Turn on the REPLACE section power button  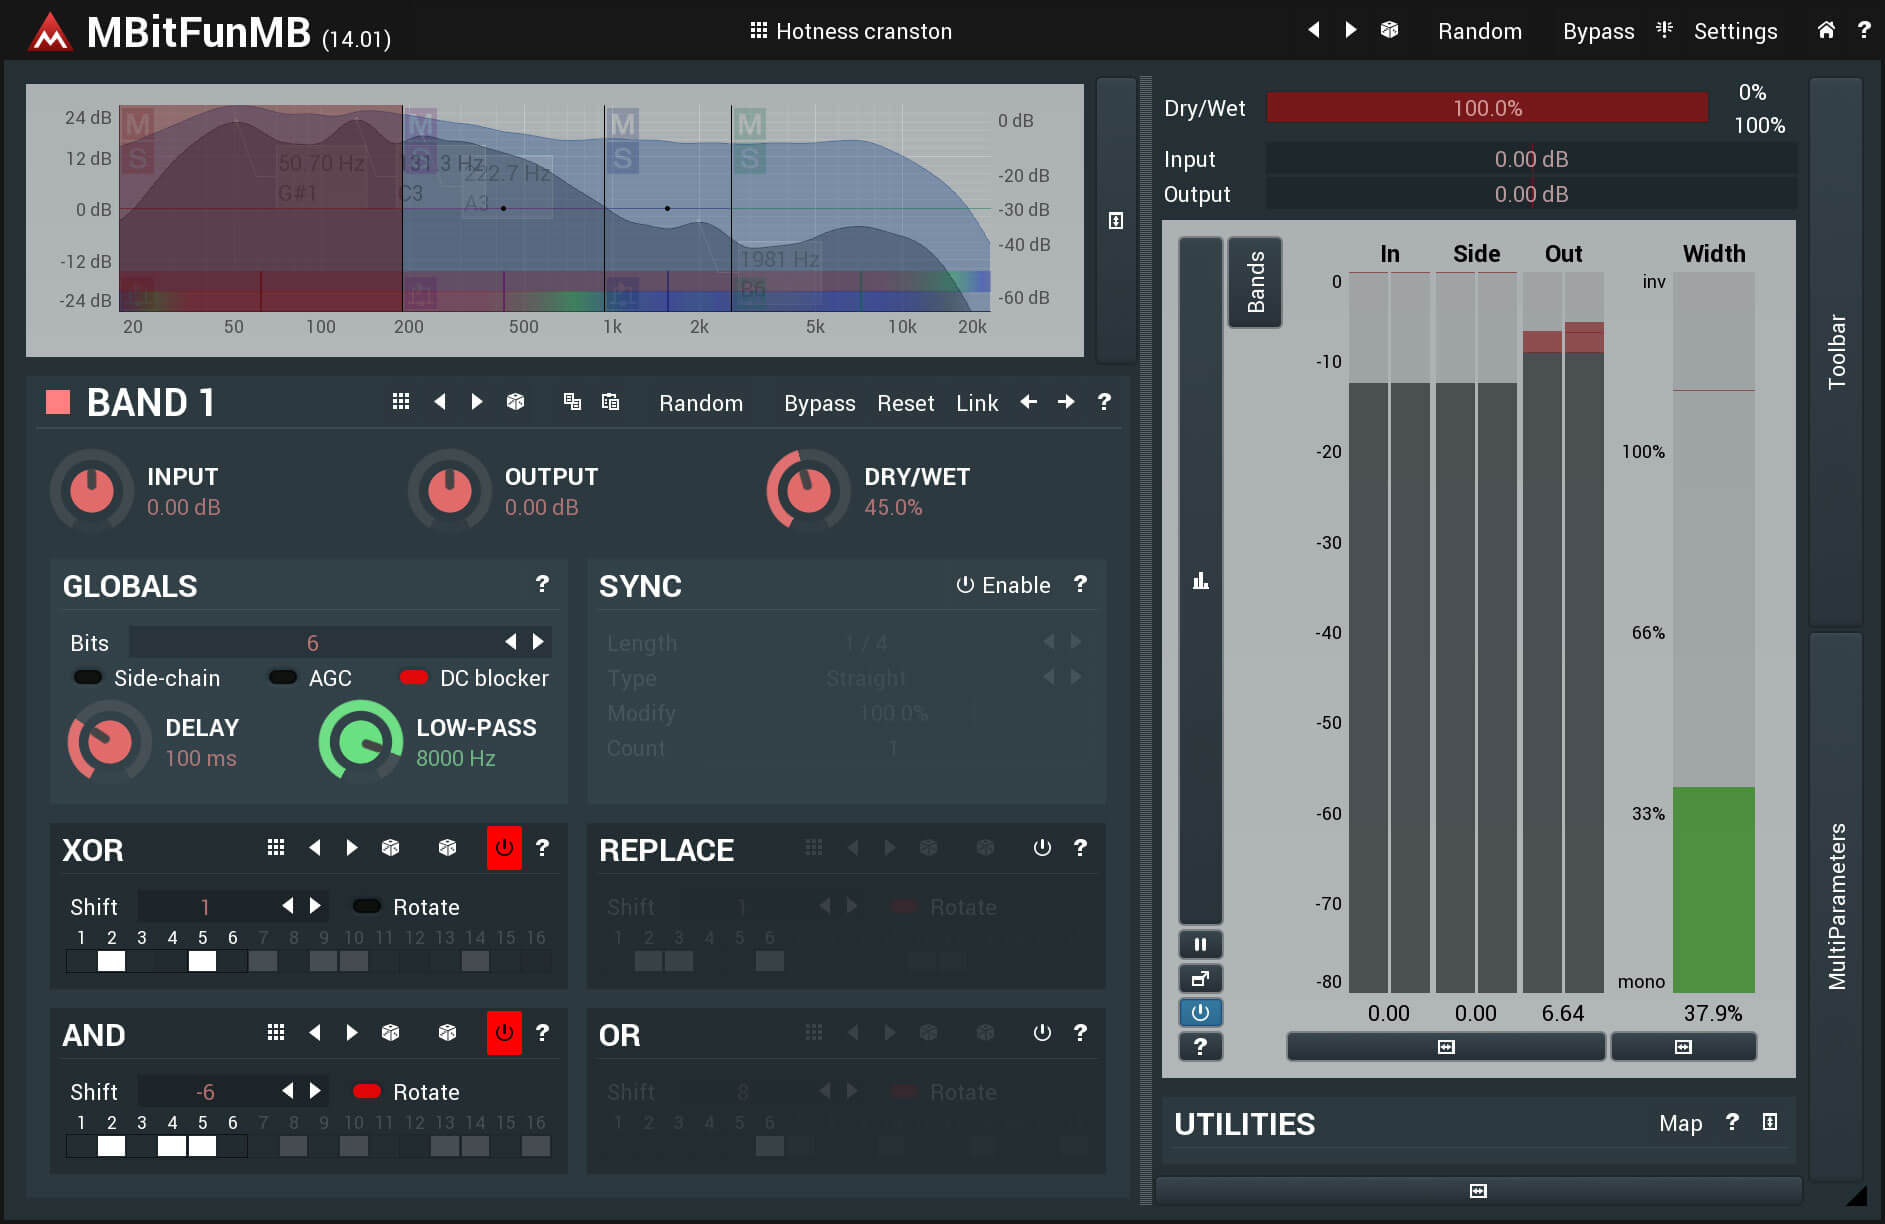click(1042, 848)
